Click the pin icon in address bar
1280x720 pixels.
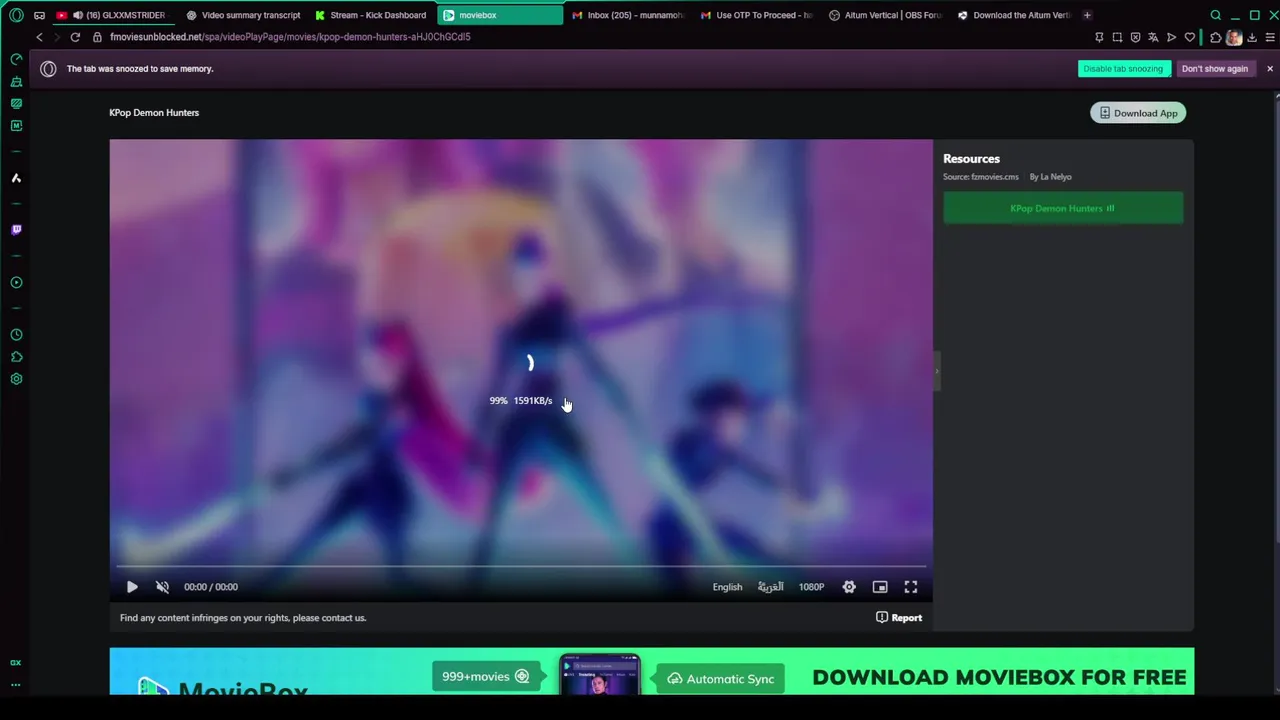coord(1099,37)
